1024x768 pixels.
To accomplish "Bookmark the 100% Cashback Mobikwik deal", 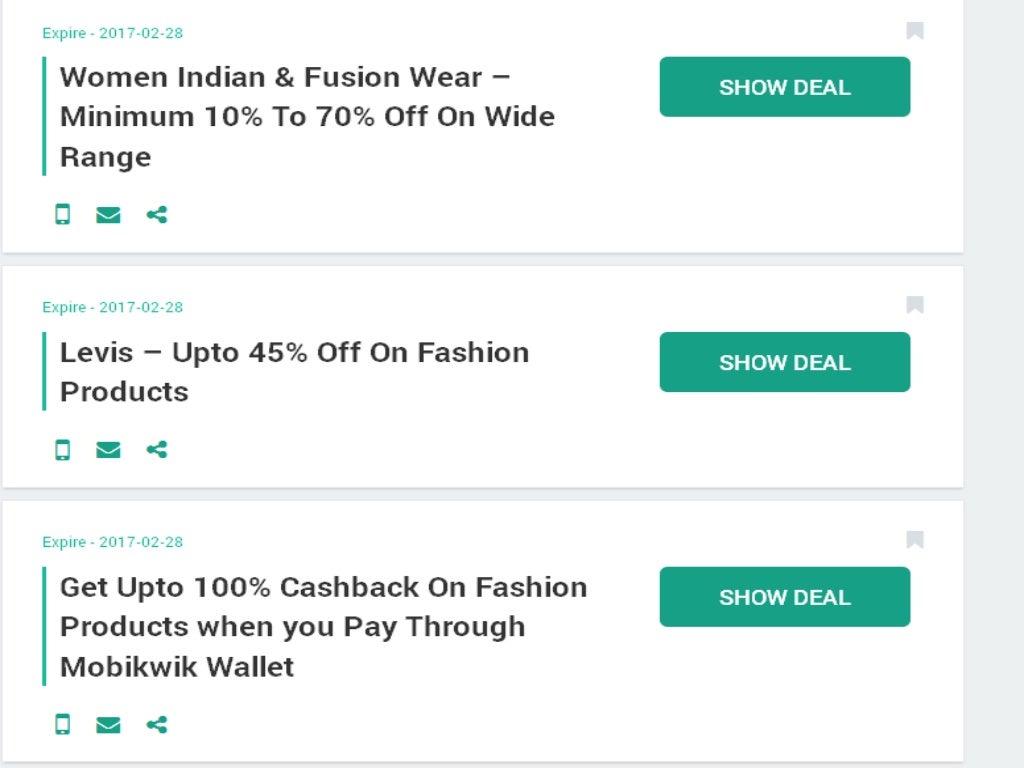I will [915, 540].
